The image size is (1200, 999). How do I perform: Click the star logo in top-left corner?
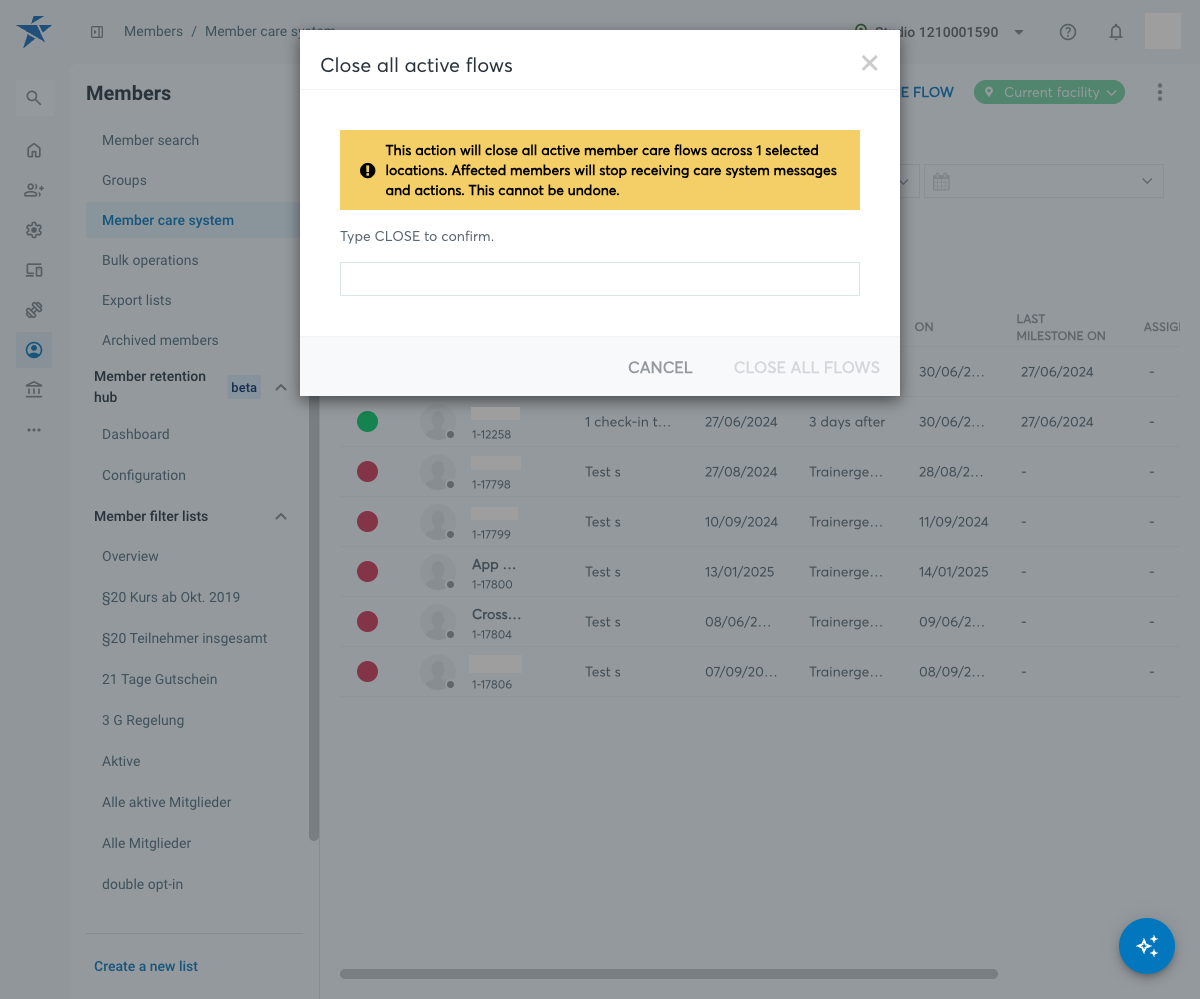34,32
